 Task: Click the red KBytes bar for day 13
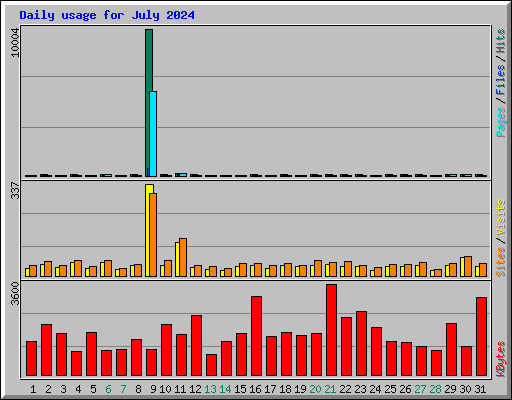[x=211, y=365]
